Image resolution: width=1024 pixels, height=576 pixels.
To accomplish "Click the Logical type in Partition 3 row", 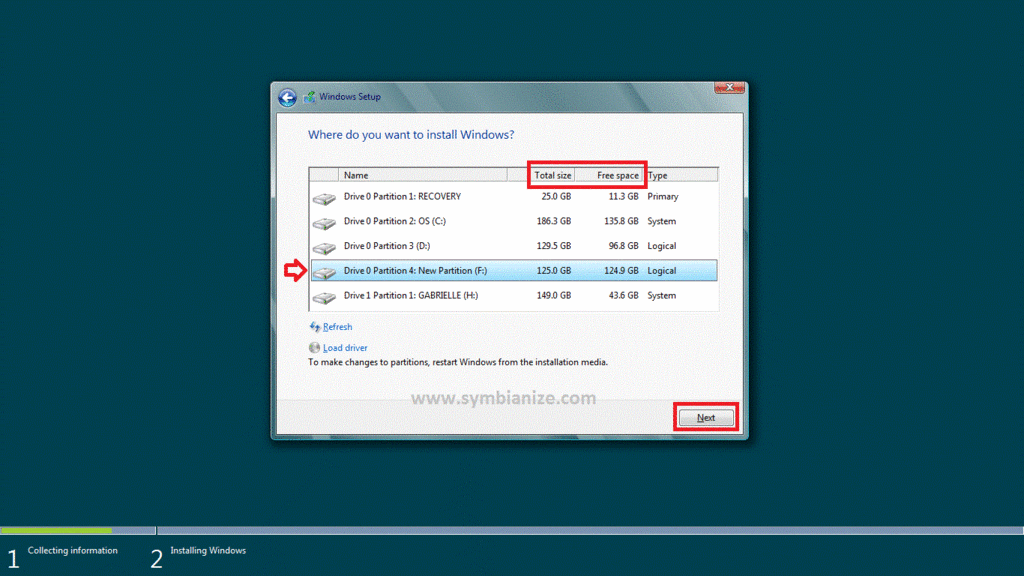I will (662, 246).
